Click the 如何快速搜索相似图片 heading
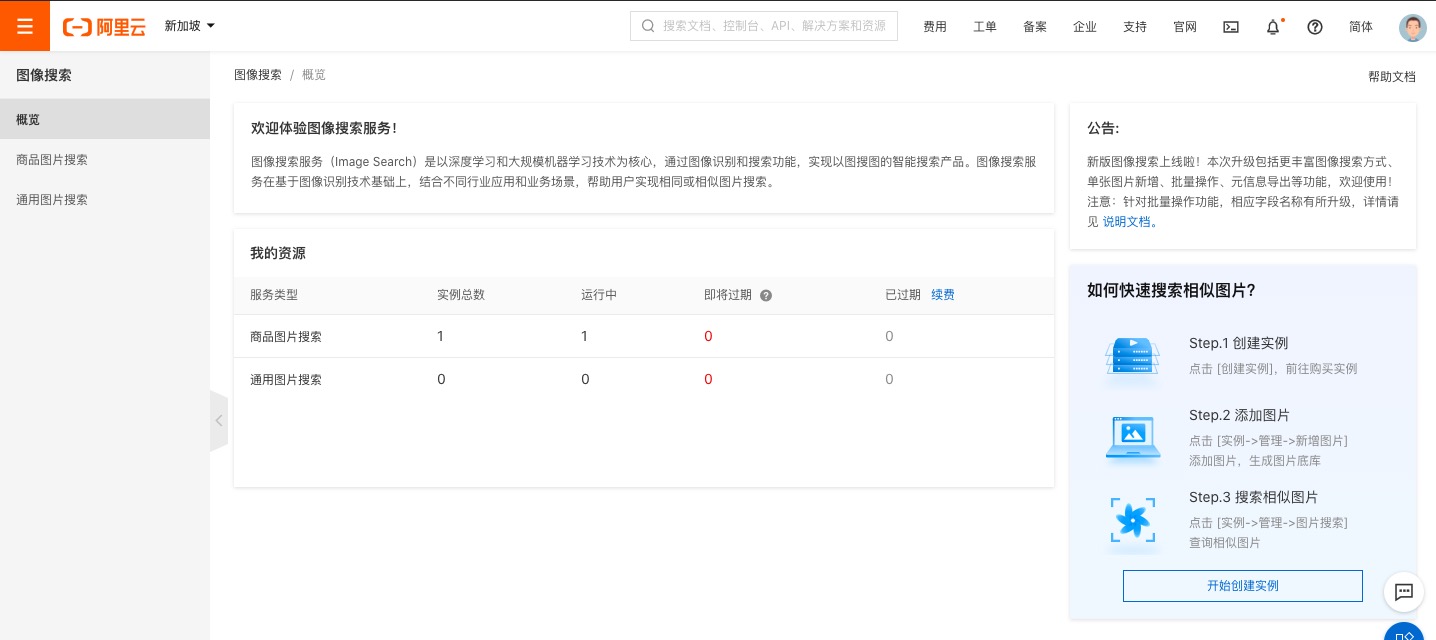 pos(1171,291)
